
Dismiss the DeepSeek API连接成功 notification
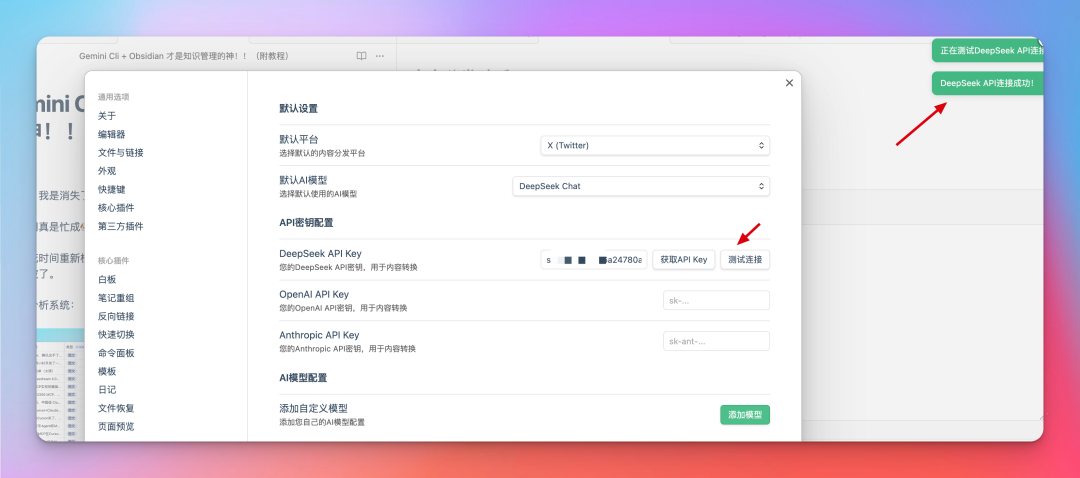[987, 83]
